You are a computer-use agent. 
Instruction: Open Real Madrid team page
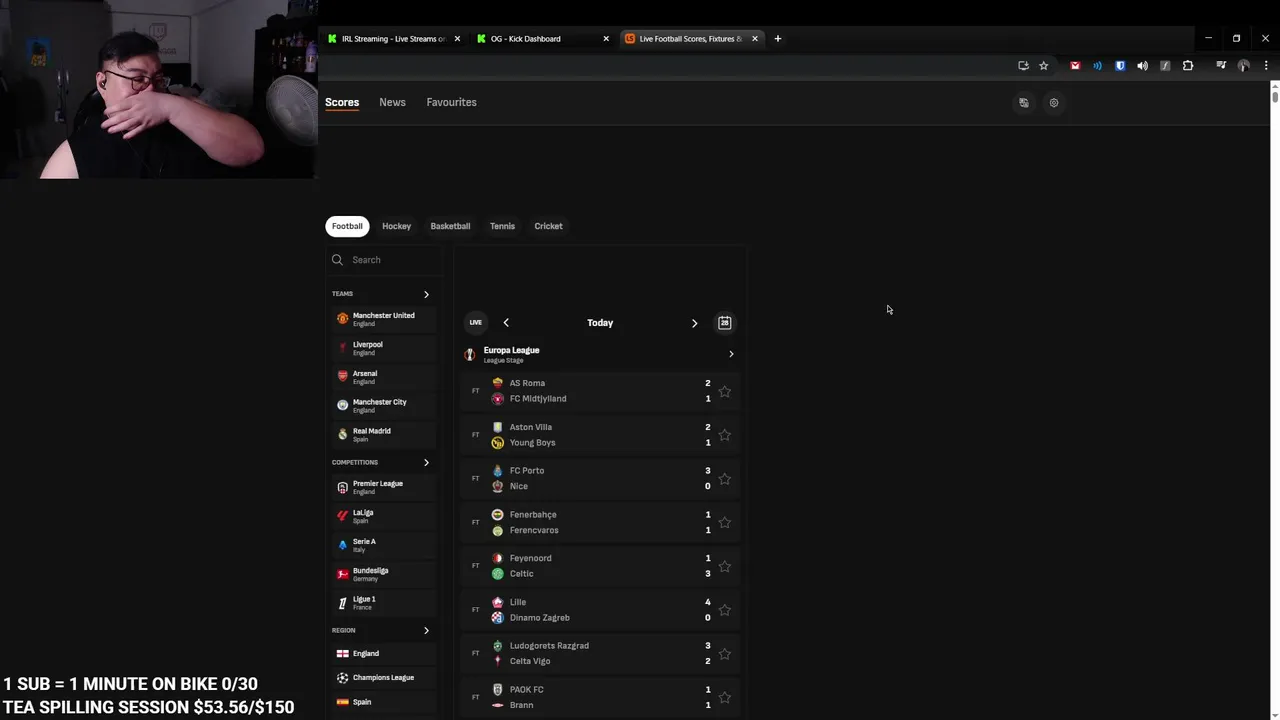[383, 434]
